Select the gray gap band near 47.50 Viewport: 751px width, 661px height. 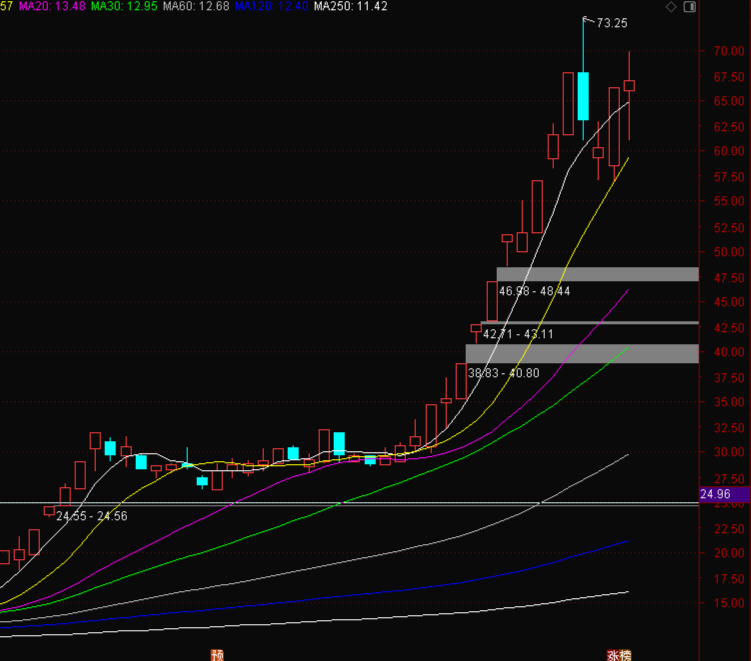click(597, 274)
